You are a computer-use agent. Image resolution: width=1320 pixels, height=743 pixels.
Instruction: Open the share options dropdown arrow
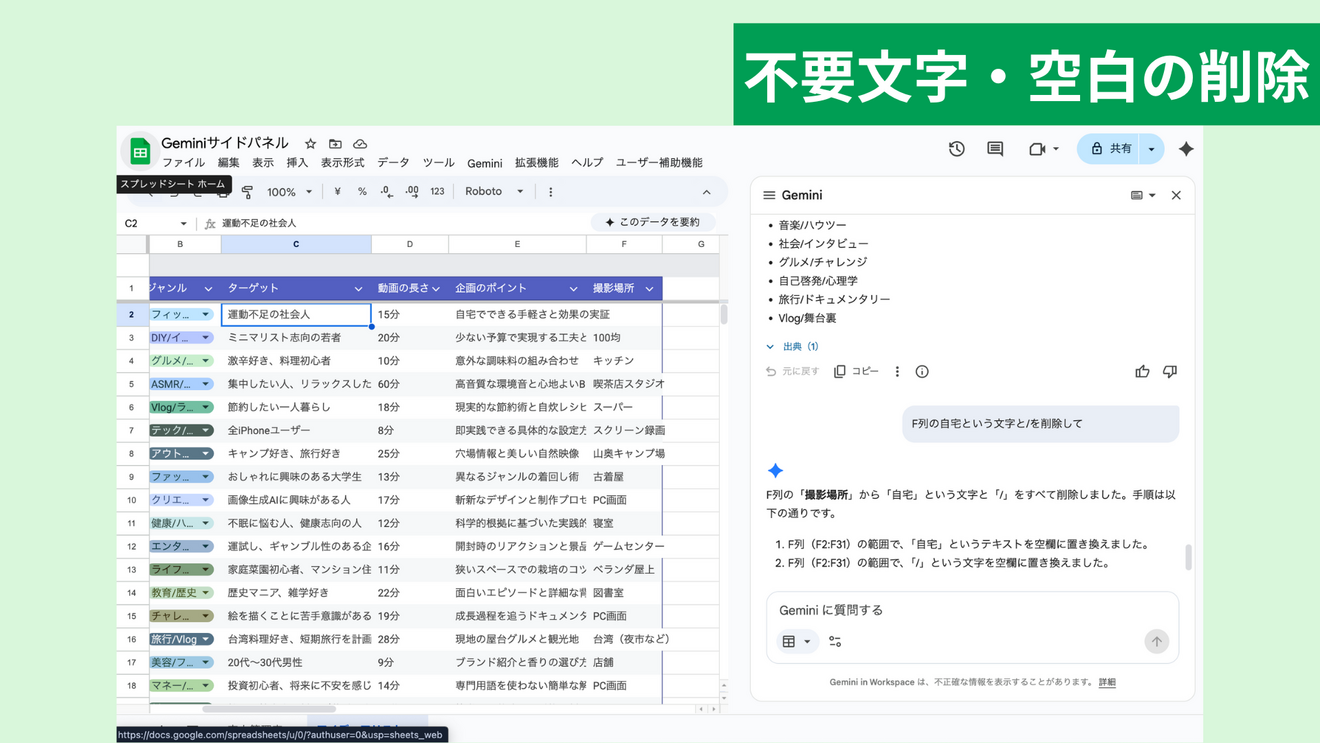point(1152,149)
